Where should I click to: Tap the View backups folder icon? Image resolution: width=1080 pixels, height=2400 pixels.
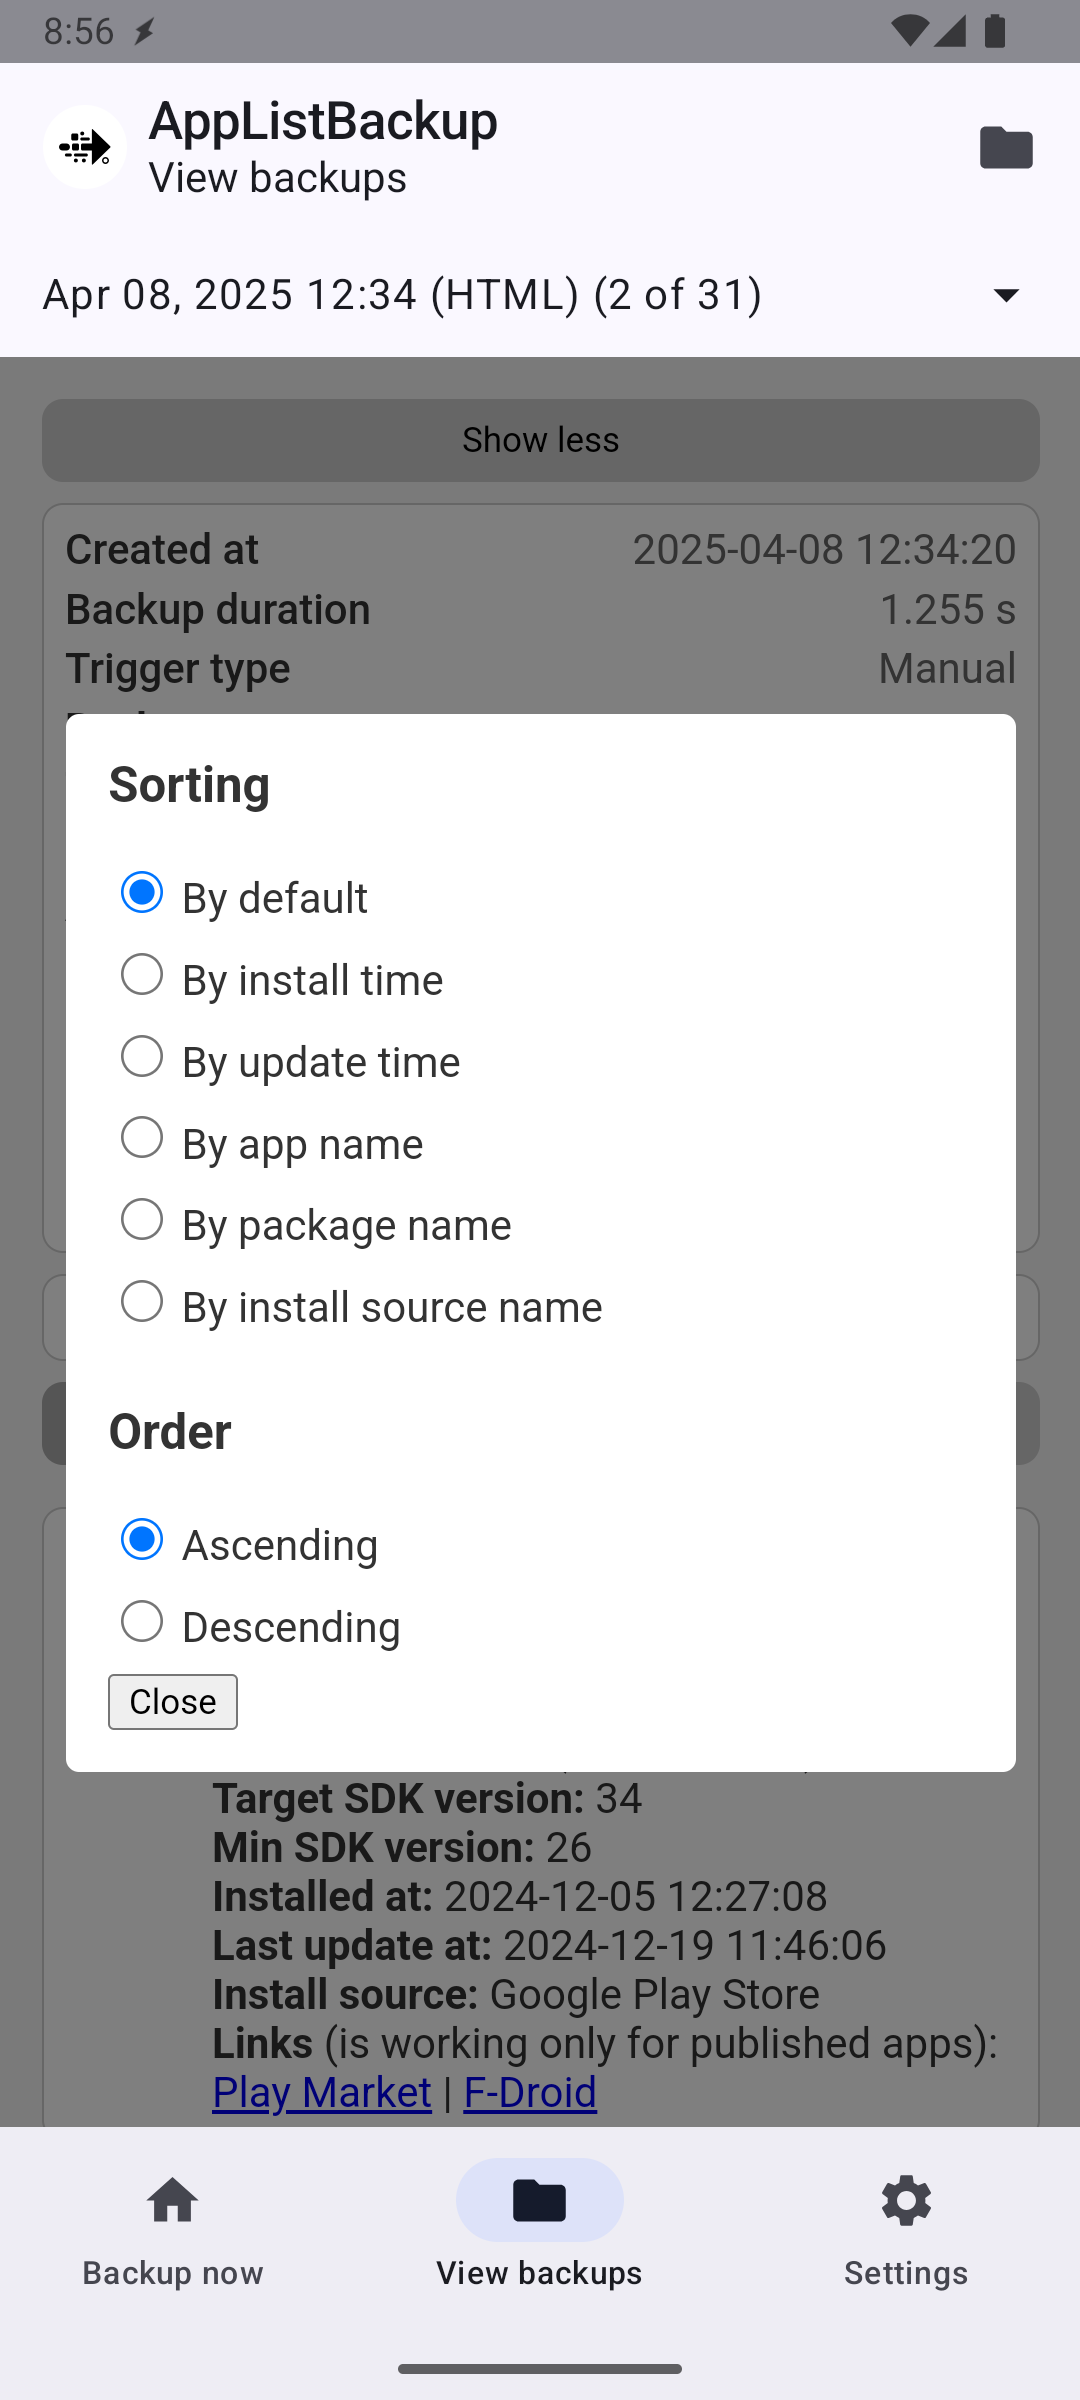pyautogui.click(x=539, y=2201)
